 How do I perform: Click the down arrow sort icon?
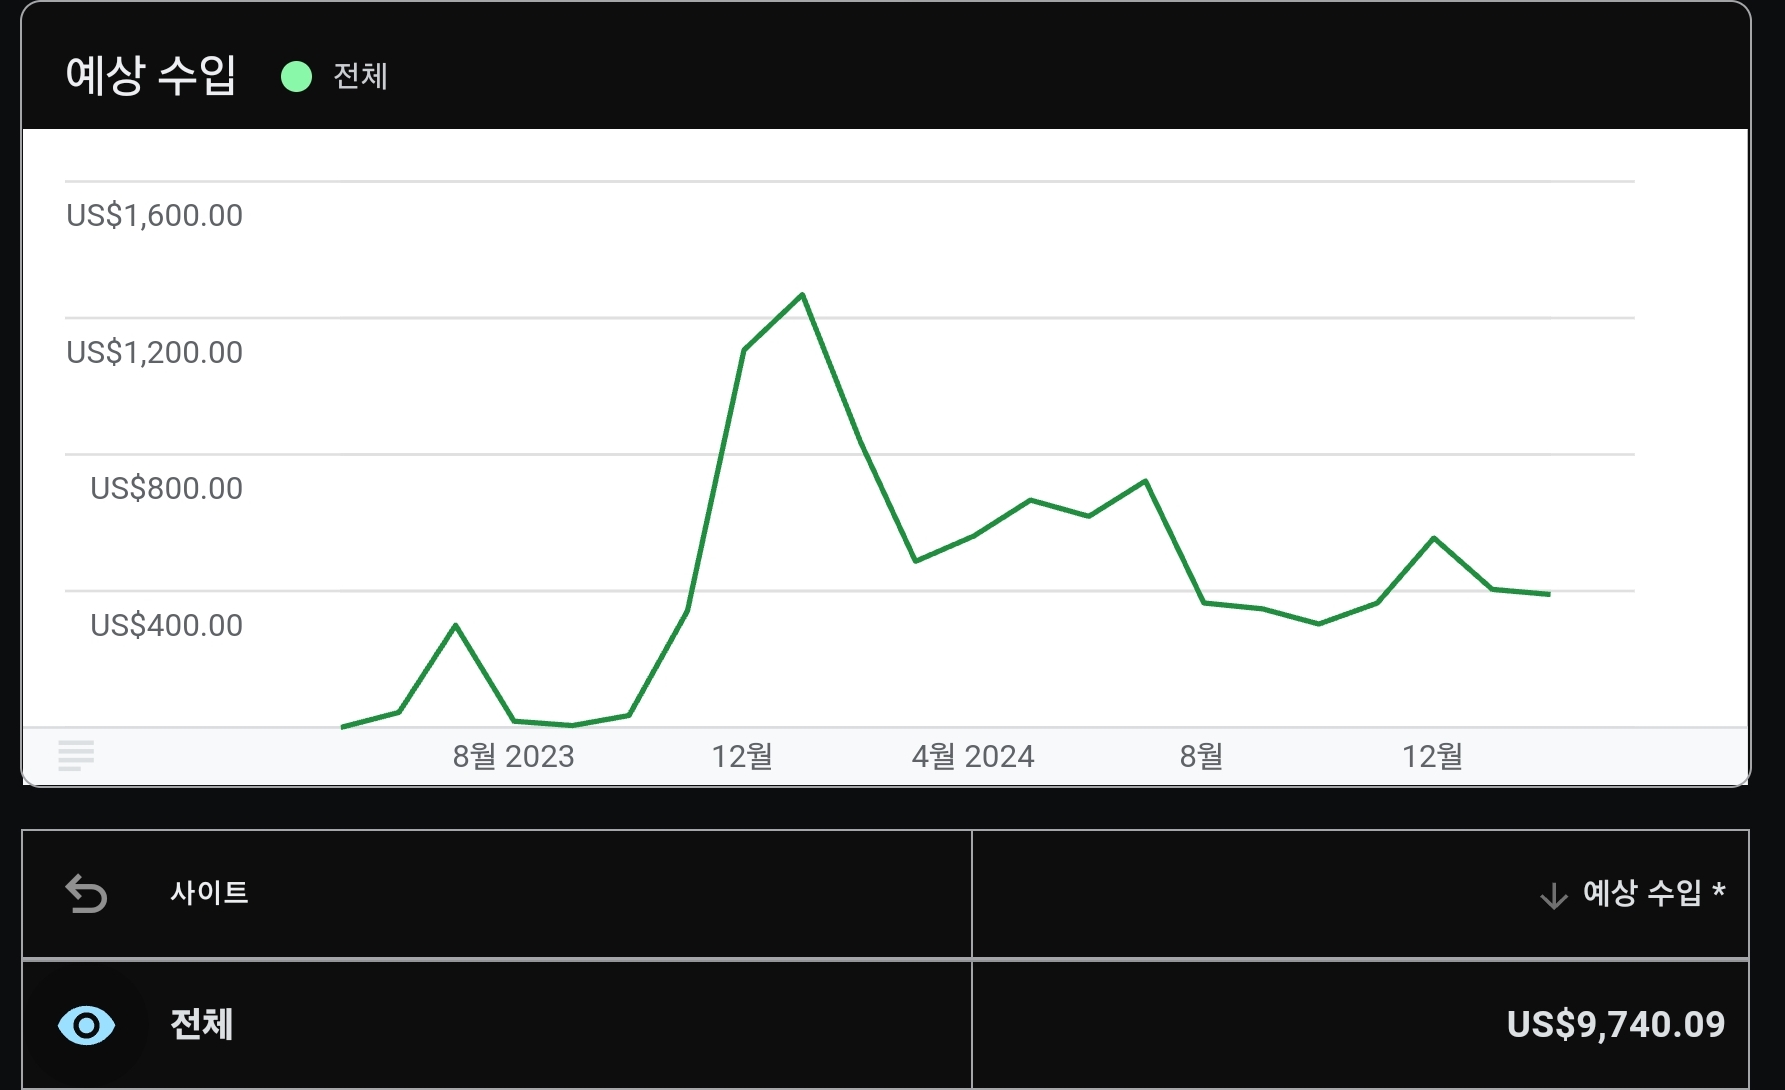point(1554,896)
